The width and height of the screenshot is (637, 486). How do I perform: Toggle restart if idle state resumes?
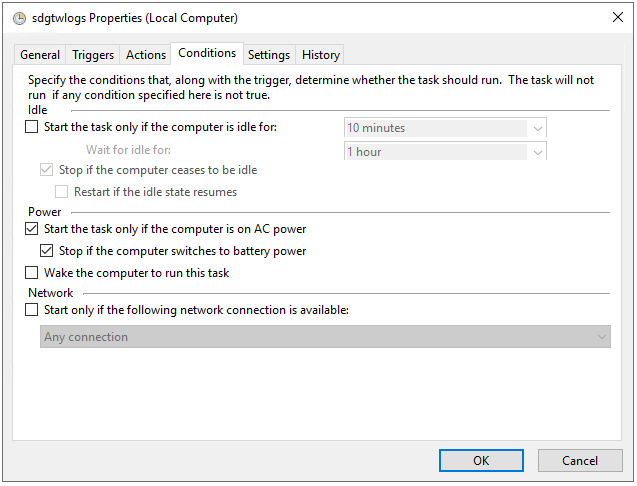coord(62,191)
